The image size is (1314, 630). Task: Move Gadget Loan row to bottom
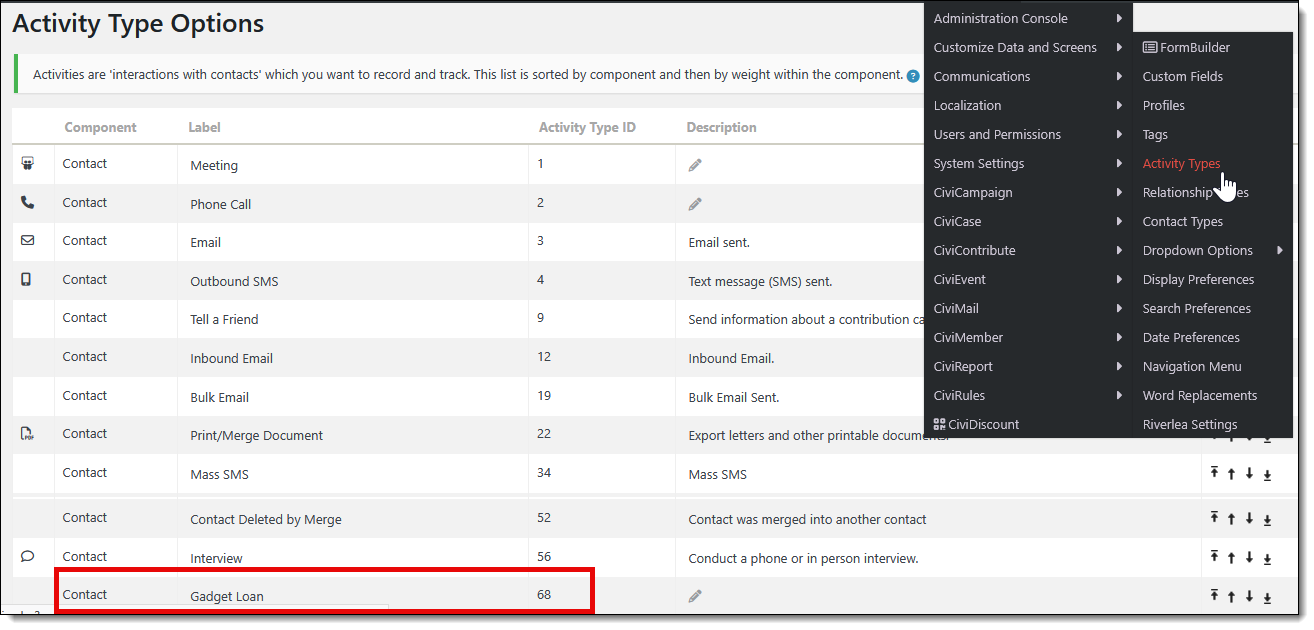point(1267,597)
